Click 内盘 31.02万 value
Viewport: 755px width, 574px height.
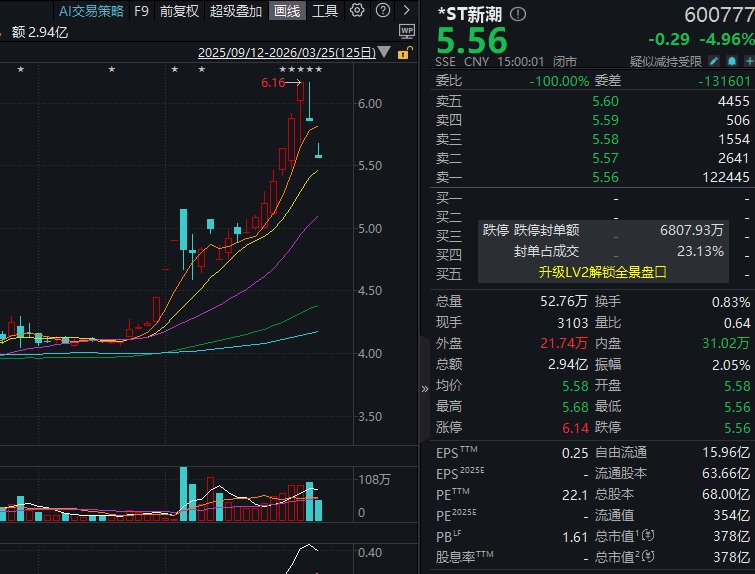[726, 343]
